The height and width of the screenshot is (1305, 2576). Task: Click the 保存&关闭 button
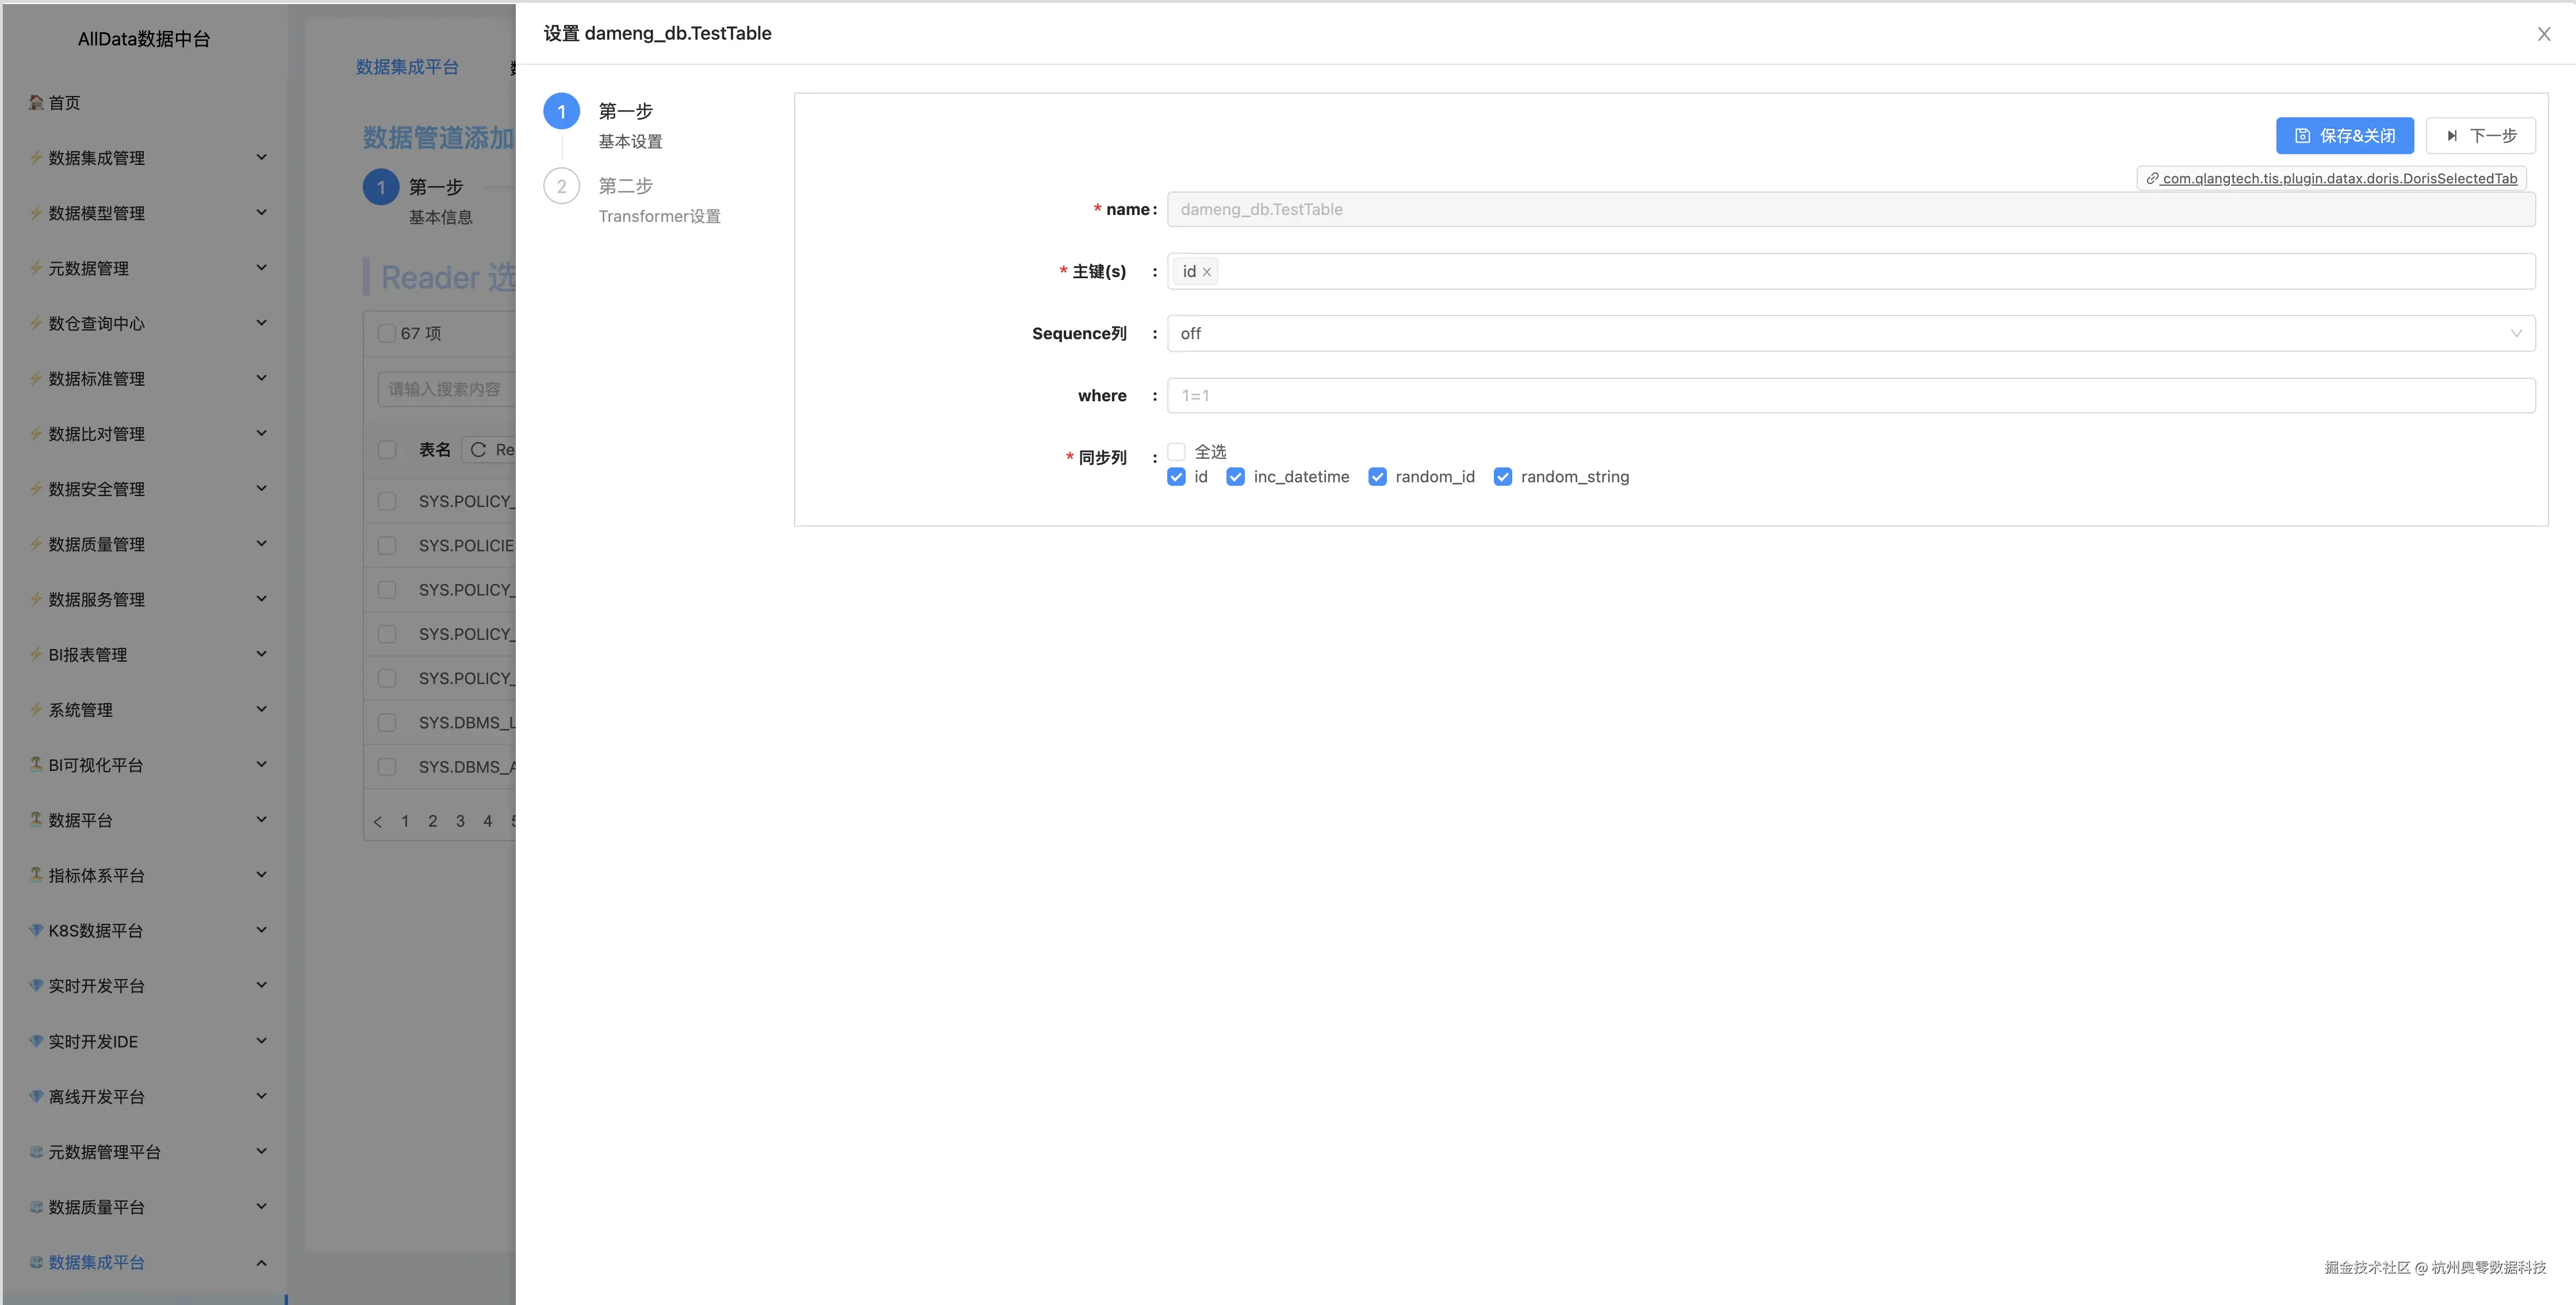(2344, 136)
